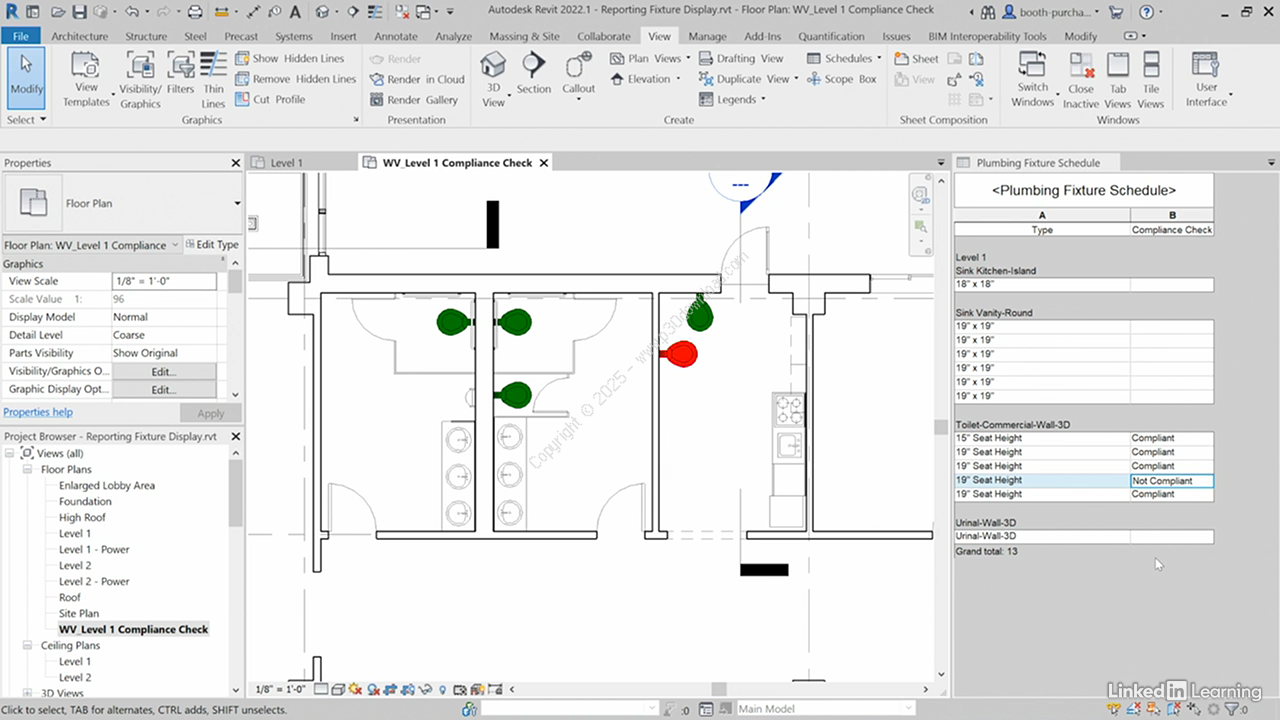Open Render Gallery

(413, 100)
